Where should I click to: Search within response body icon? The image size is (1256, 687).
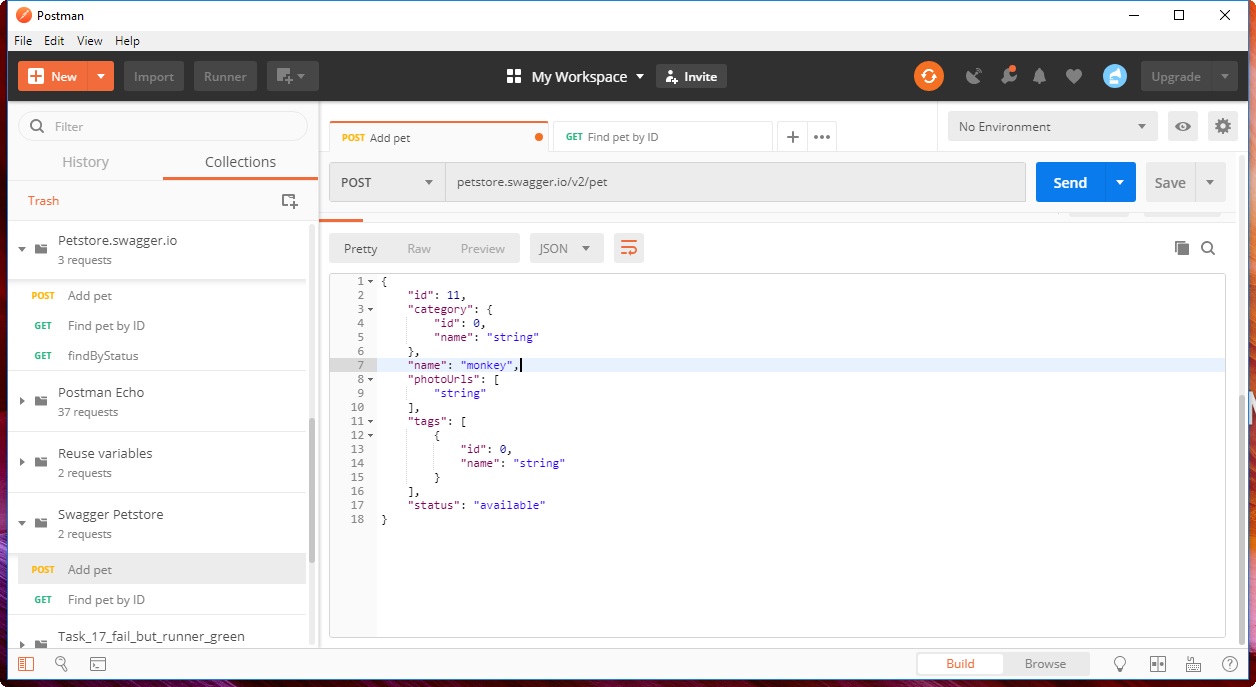pos(1208,248)
